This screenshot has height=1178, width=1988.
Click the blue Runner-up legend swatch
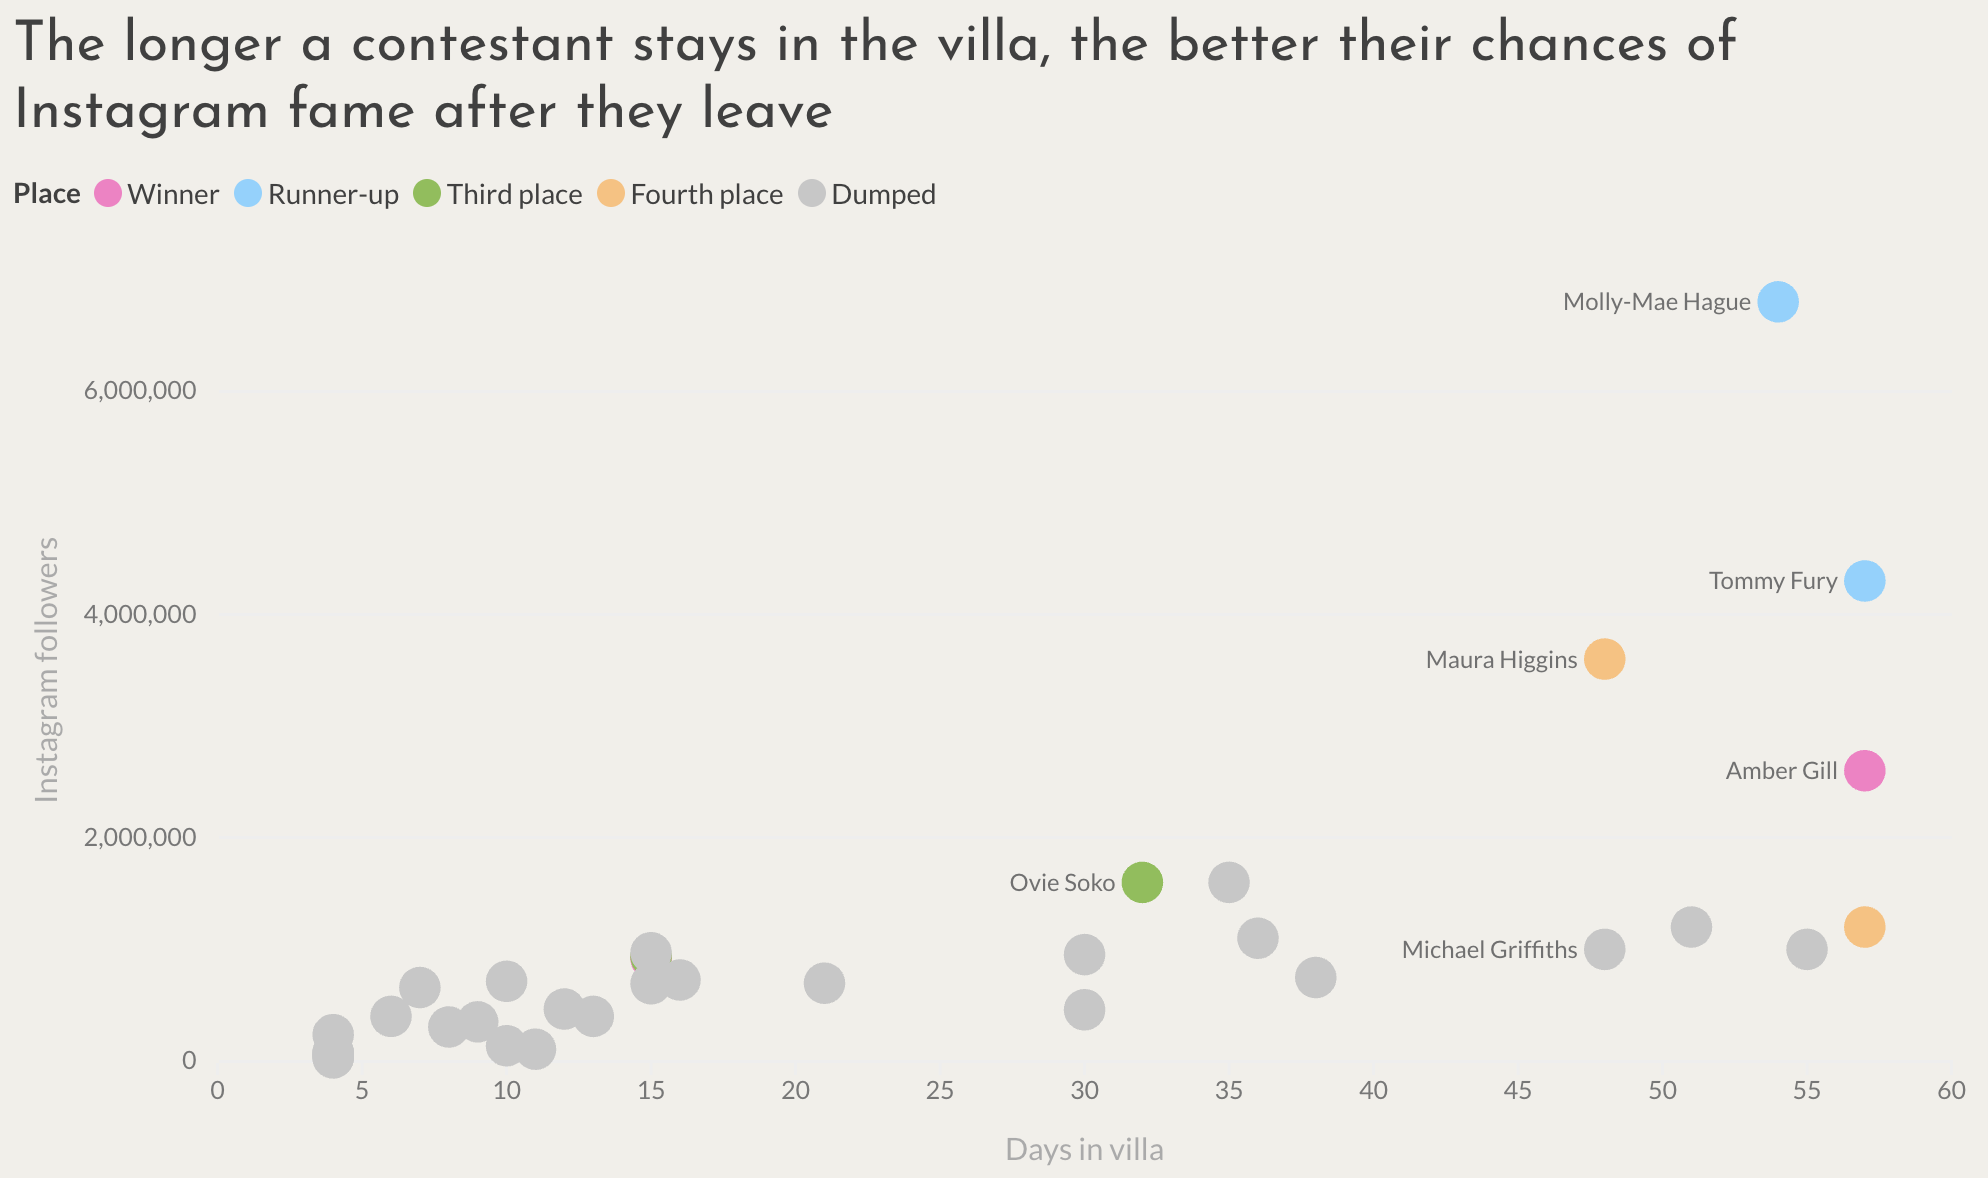point(248,194)
